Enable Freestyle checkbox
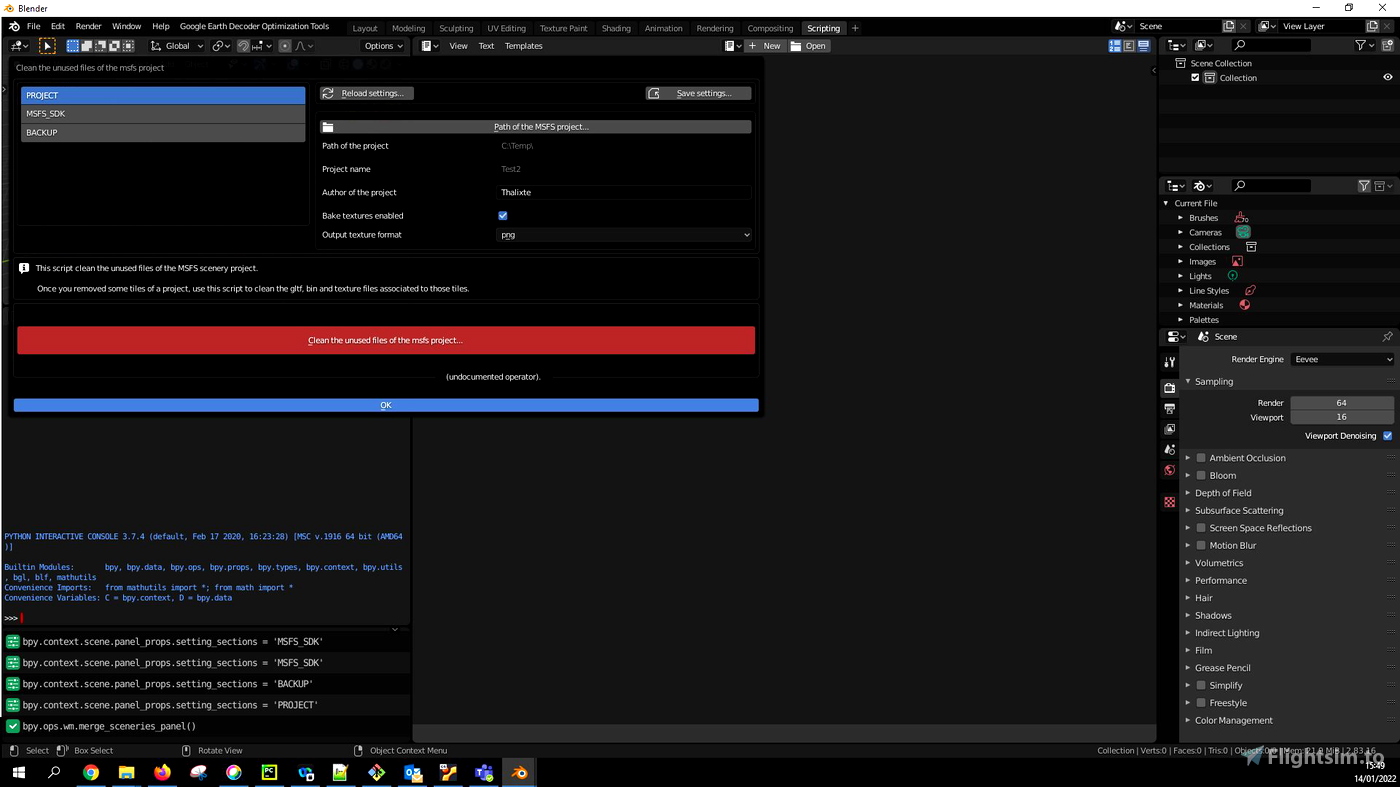 pyautogui.click(x=1201, y=703)
